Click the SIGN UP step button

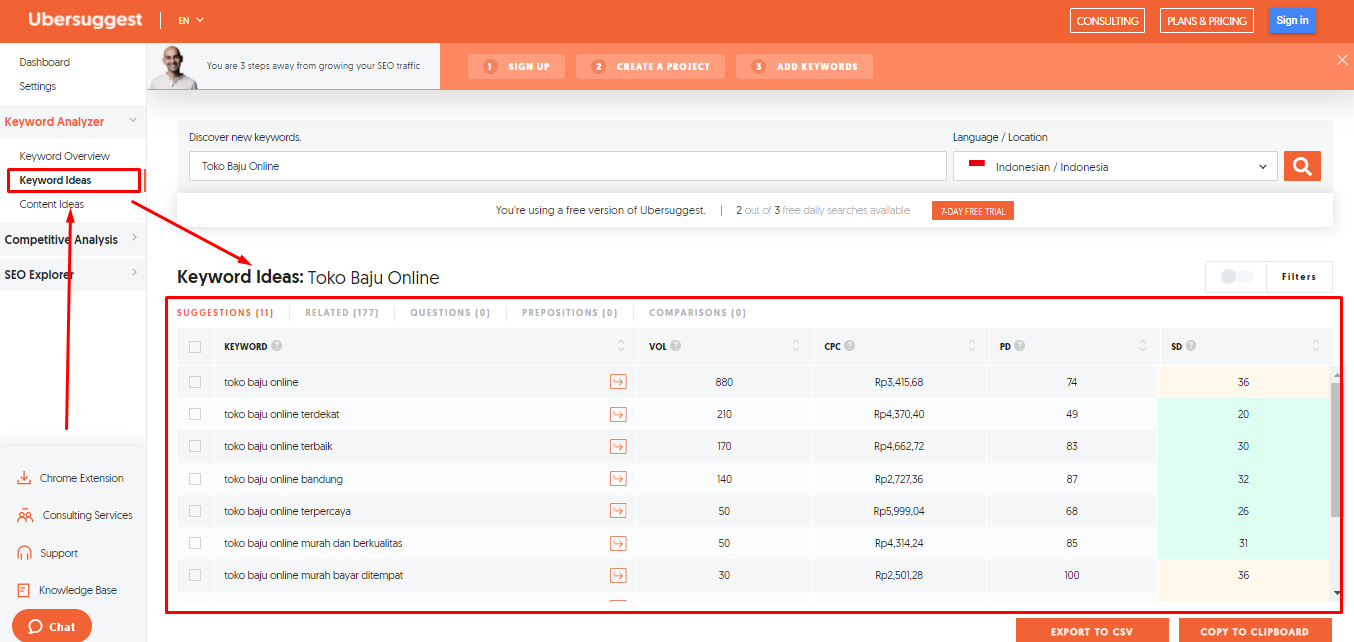[516, 66]
